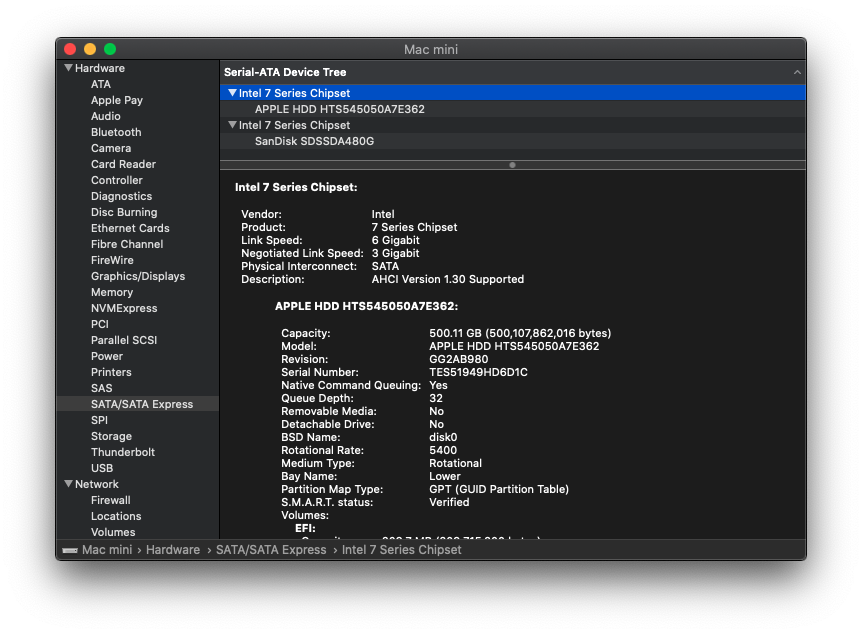Select the APPLE HDD HTS545050A7E362 device row
Screen dimensions: 862x634
512,109
